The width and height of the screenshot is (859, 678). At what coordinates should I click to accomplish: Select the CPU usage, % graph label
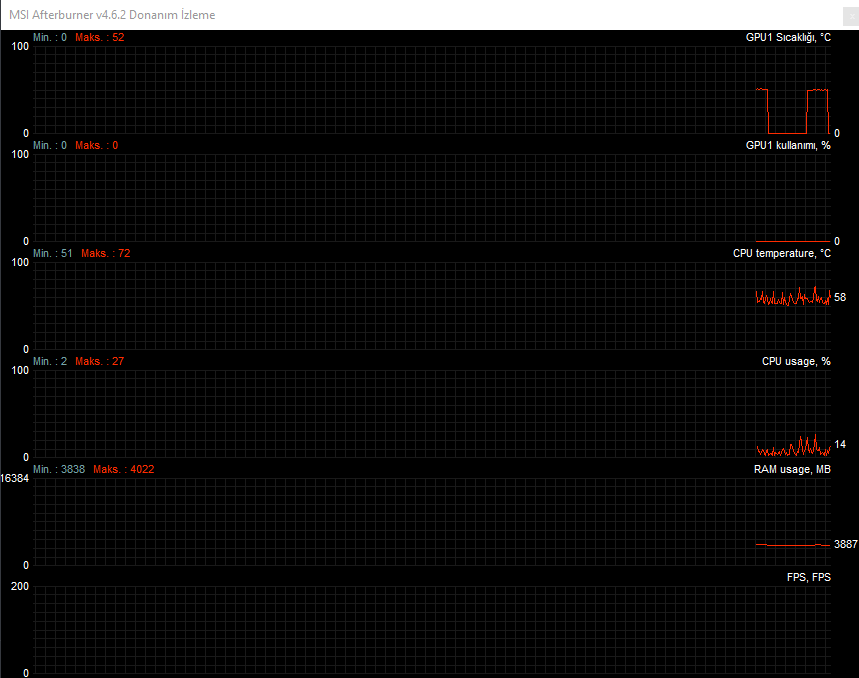click(x=796, y=361)
